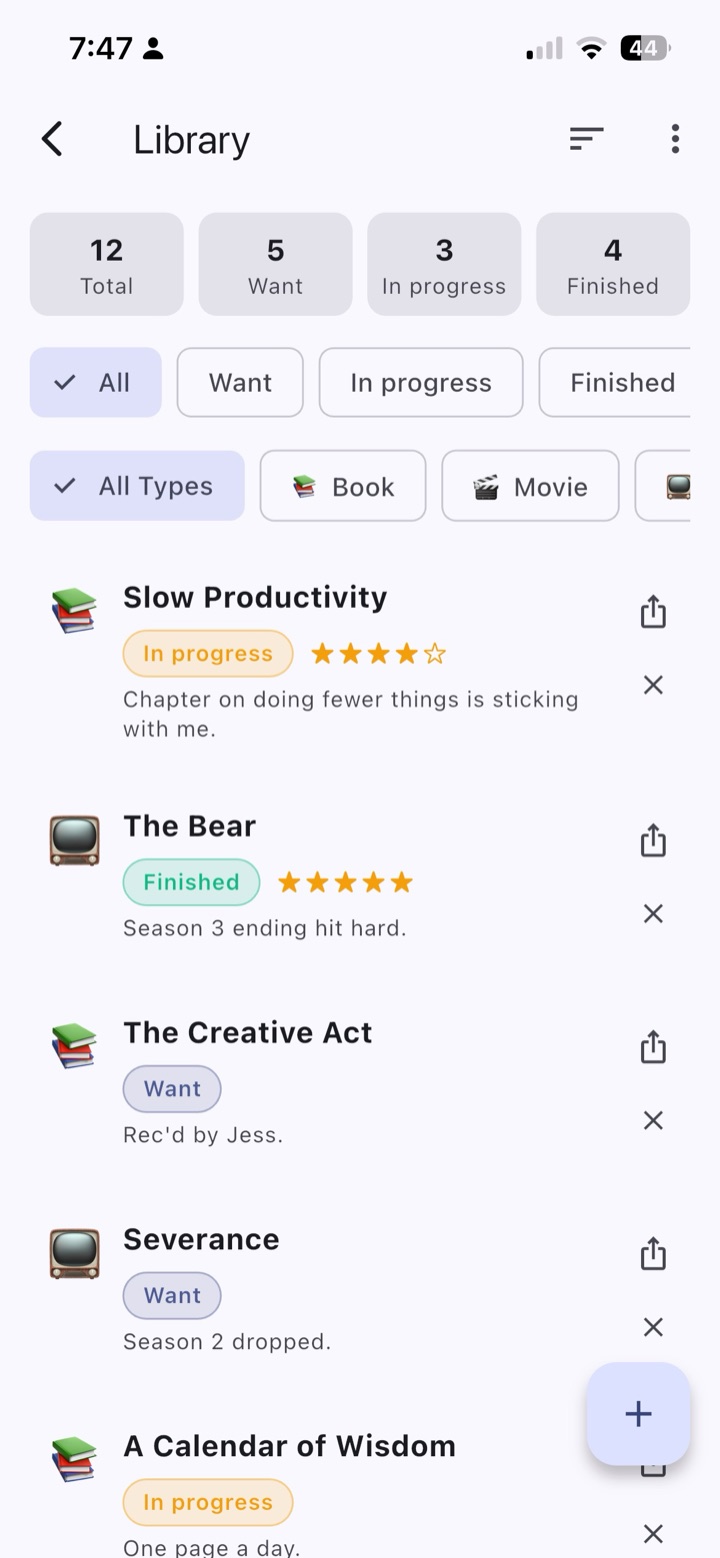Remove Slow Productivity with its X icon
The width and height of the screenshot is (720, 1558).
[x=653, y=685]
